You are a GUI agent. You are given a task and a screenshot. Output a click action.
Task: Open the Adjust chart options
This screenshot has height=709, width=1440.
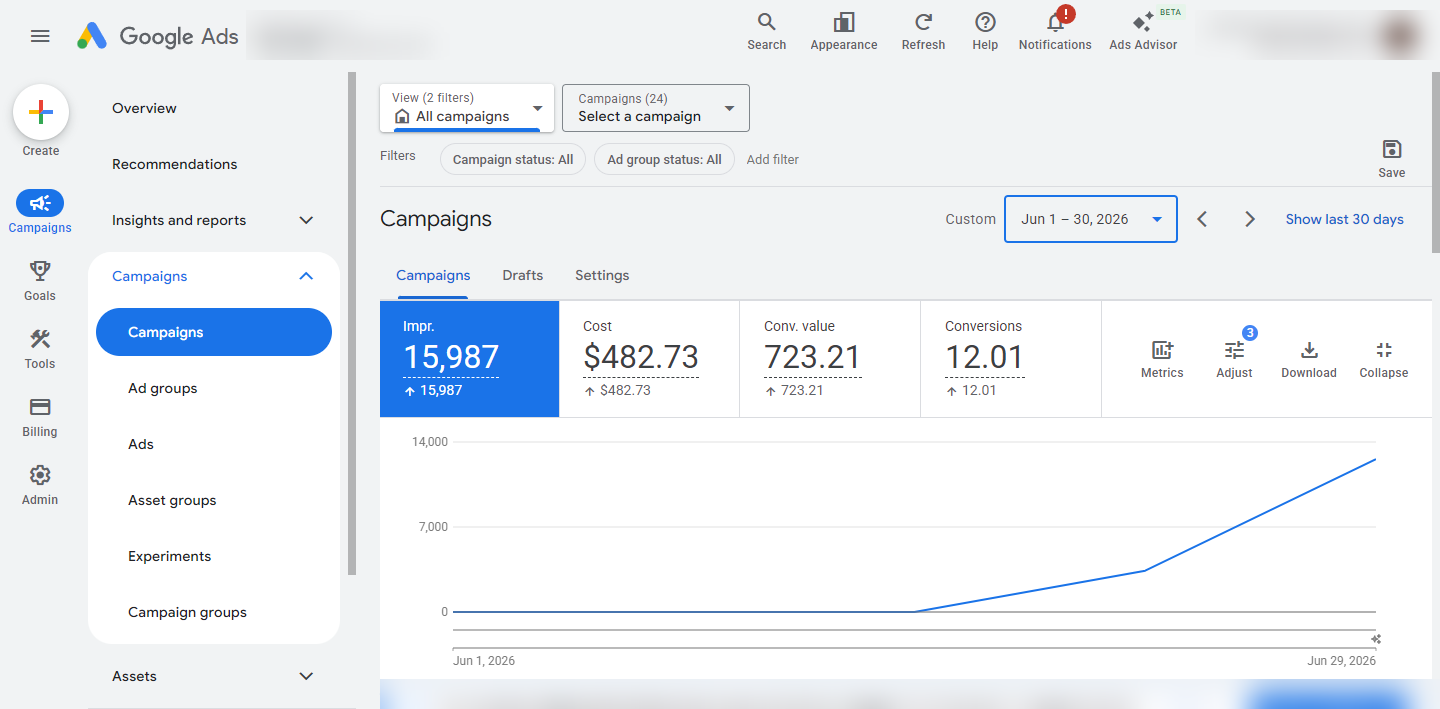[x=1234, y=360]
